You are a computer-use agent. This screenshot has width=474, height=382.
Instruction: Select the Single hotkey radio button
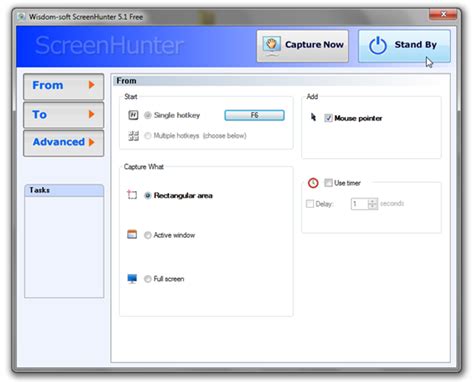click(x=148, y=115)
